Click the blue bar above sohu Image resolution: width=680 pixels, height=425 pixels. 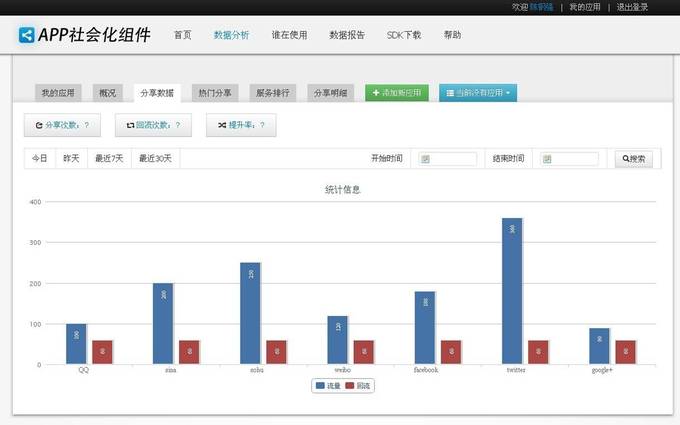(x=250, y=313)
